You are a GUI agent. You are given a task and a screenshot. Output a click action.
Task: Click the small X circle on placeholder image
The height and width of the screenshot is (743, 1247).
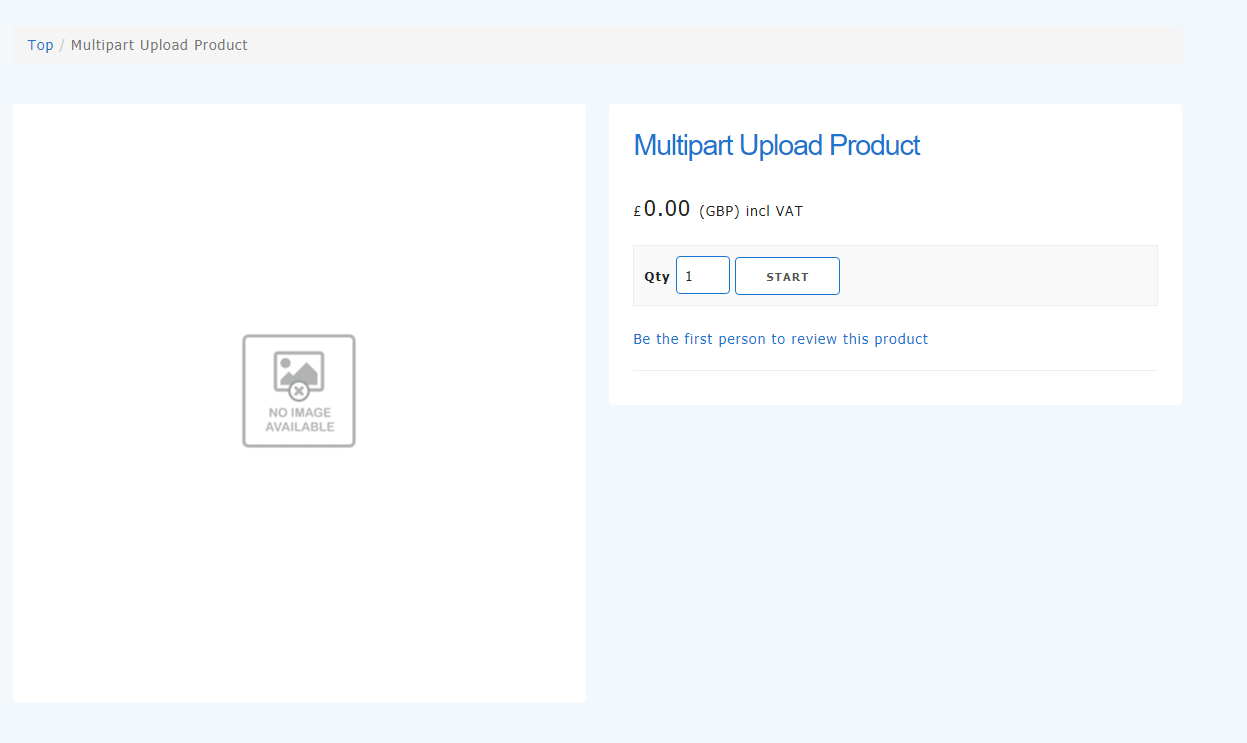(x=298, y=391)
